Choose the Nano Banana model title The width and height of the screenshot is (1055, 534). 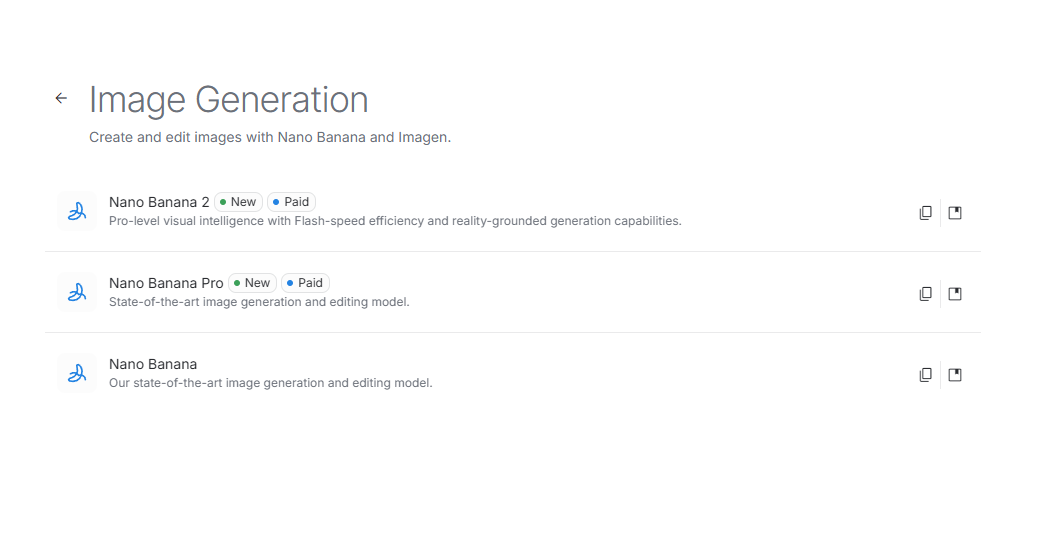(x=153, y=364)
